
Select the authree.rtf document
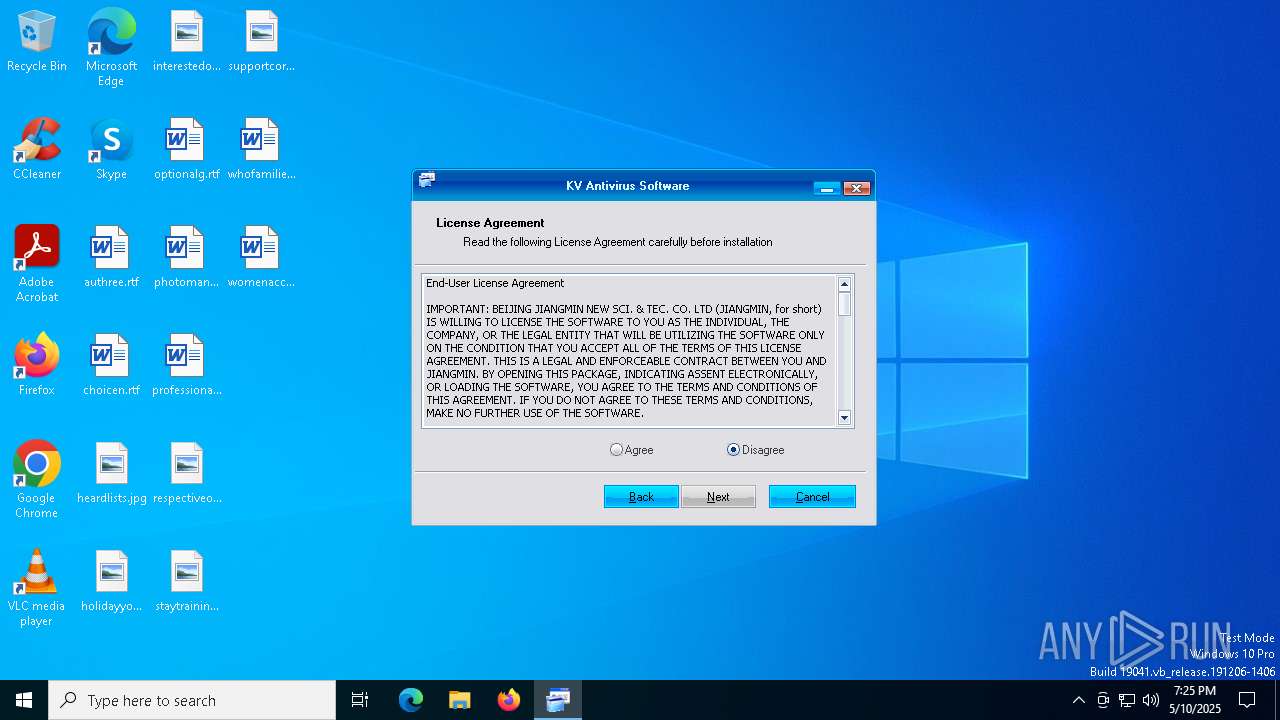(111, 258)
